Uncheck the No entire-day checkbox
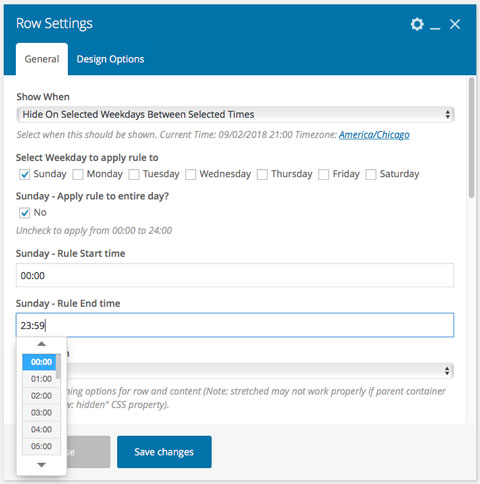This screenshot has width=480, height=484. [24, 213]
